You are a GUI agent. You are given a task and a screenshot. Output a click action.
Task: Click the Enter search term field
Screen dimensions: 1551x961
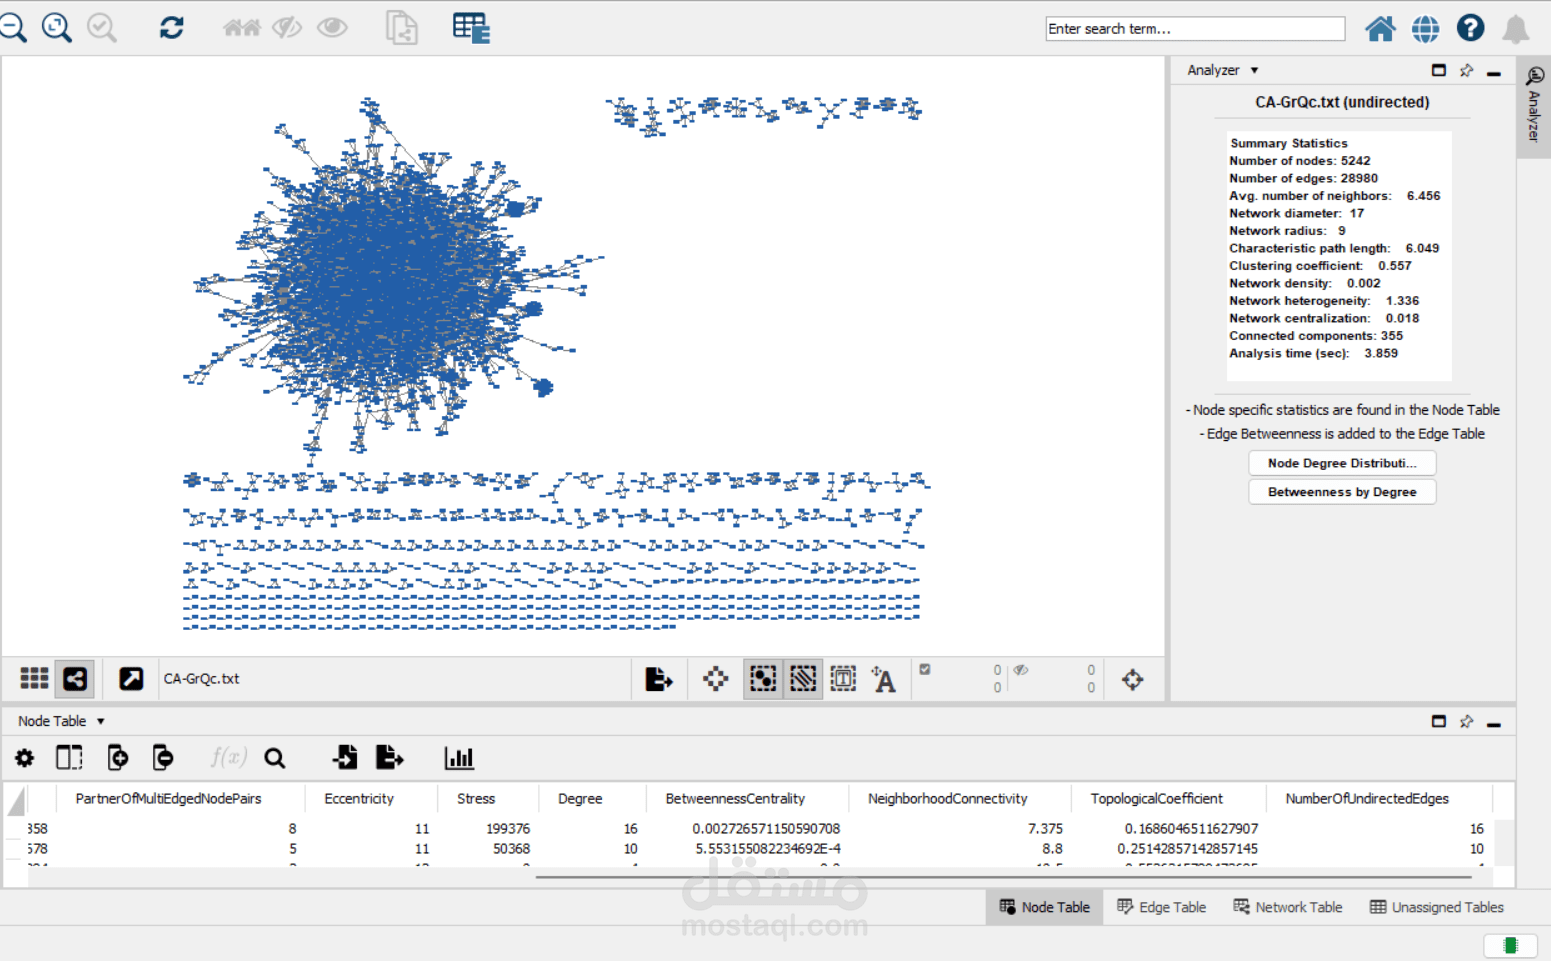1195,29
